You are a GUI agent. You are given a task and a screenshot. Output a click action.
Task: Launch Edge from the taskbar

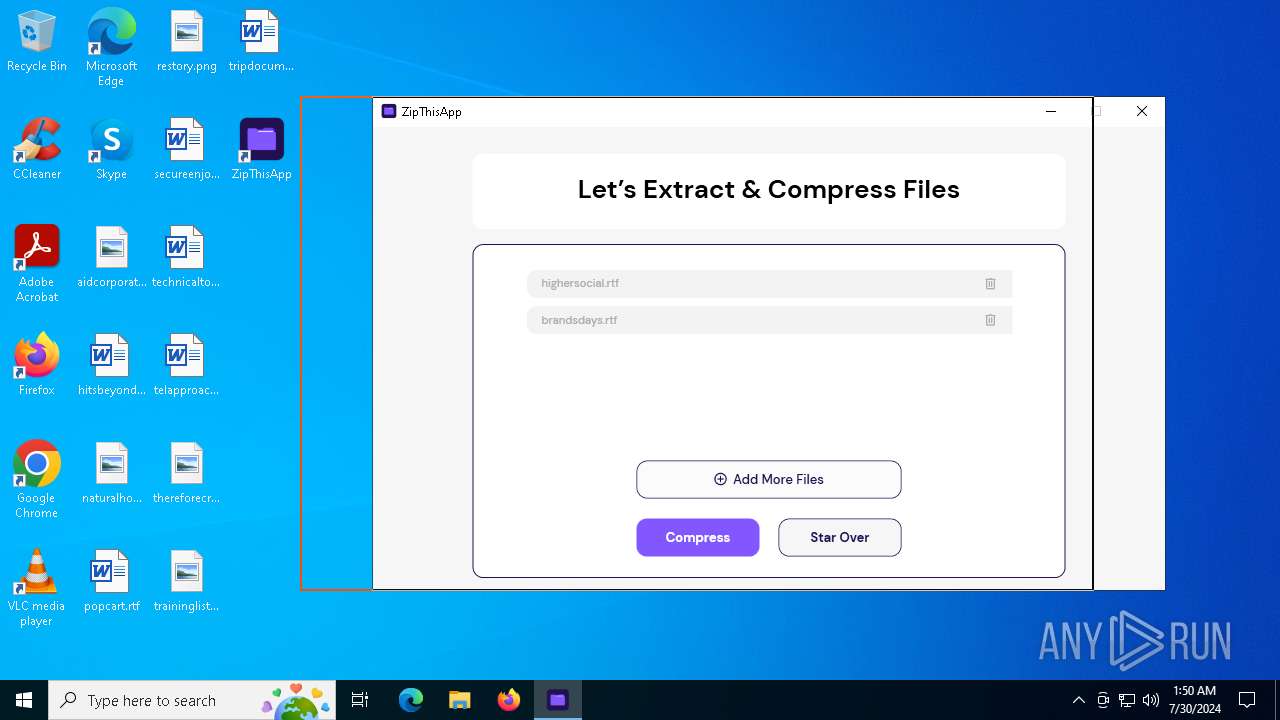tap(411, 700)
